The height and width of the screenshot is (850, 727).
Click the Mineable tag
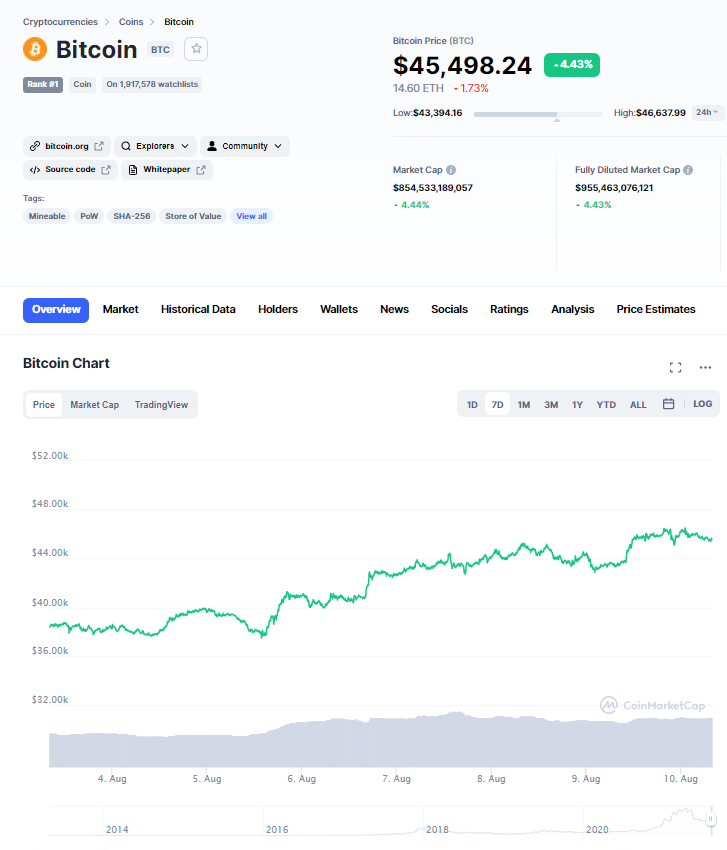[47, 216]
